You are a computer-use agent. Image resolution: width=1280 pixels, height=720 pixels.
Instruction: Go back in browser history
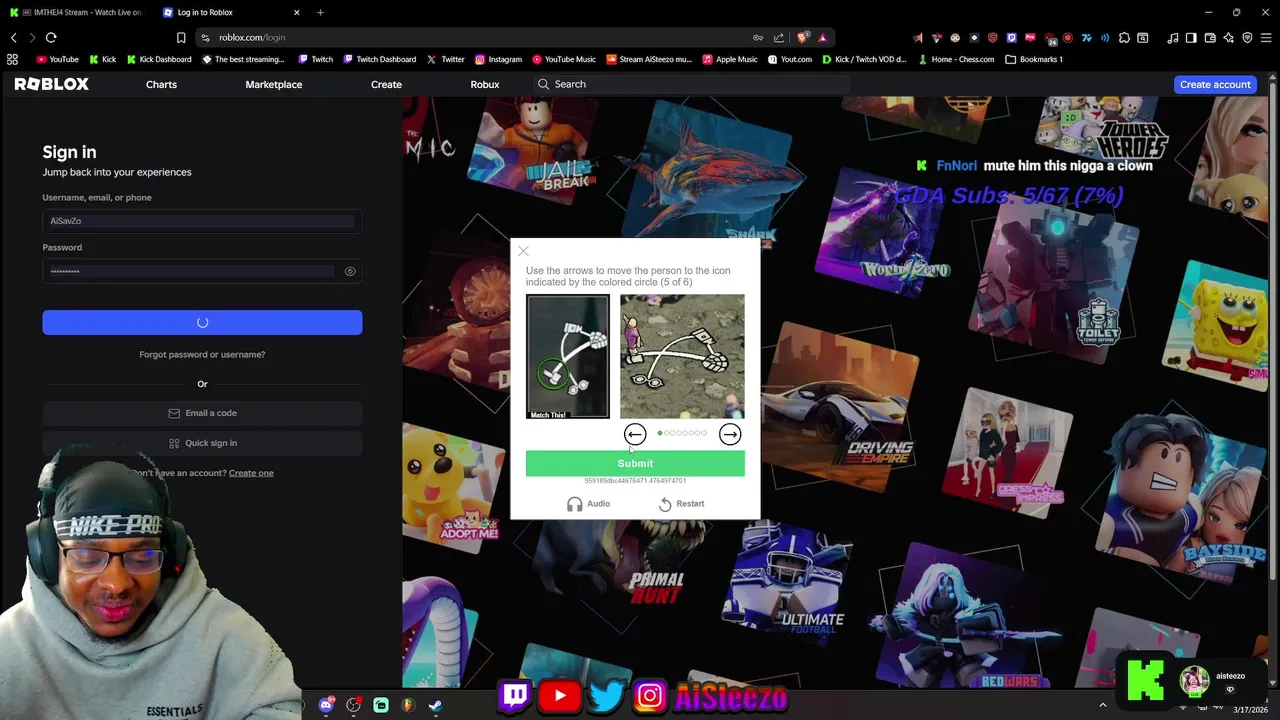pyautogui.click(x=13, y=37)
